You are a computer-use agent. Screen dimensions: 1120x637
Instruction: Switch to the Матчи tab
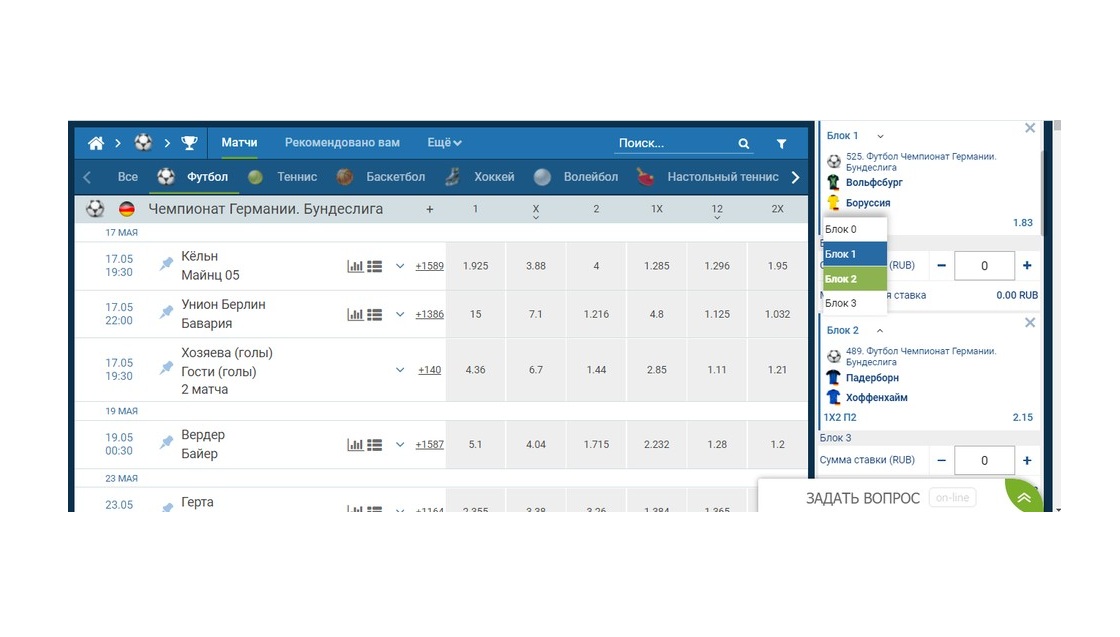(239, 143)
